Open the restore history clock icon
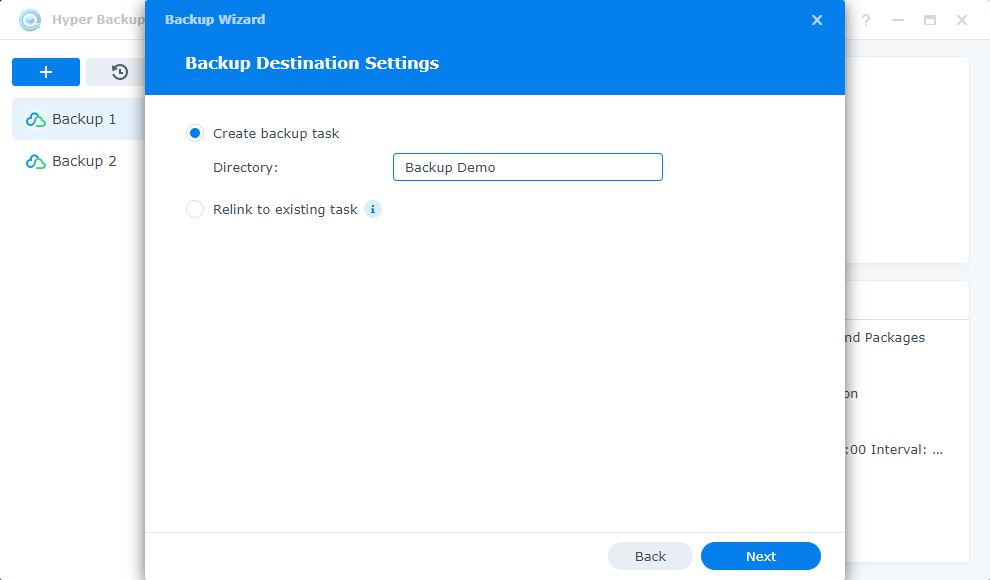The height and width of the screenshot is (580, 990). tap(119, 72)
